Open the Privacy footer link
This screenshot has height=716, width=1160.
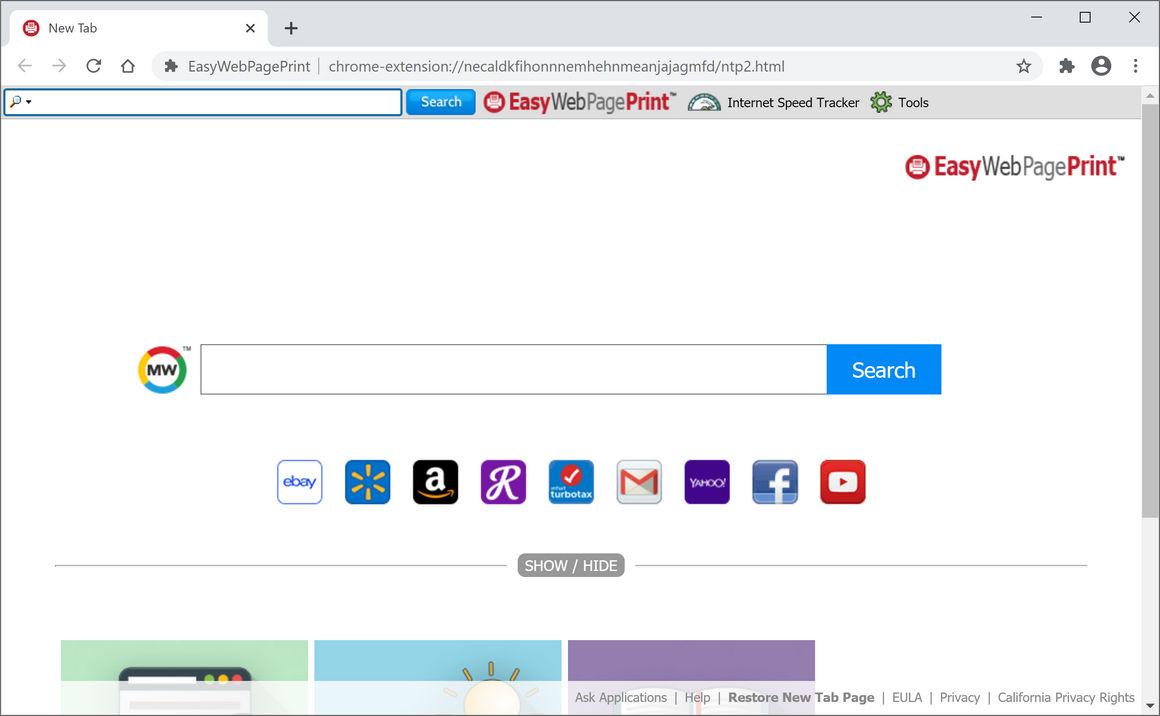click(x=960, y=698)
